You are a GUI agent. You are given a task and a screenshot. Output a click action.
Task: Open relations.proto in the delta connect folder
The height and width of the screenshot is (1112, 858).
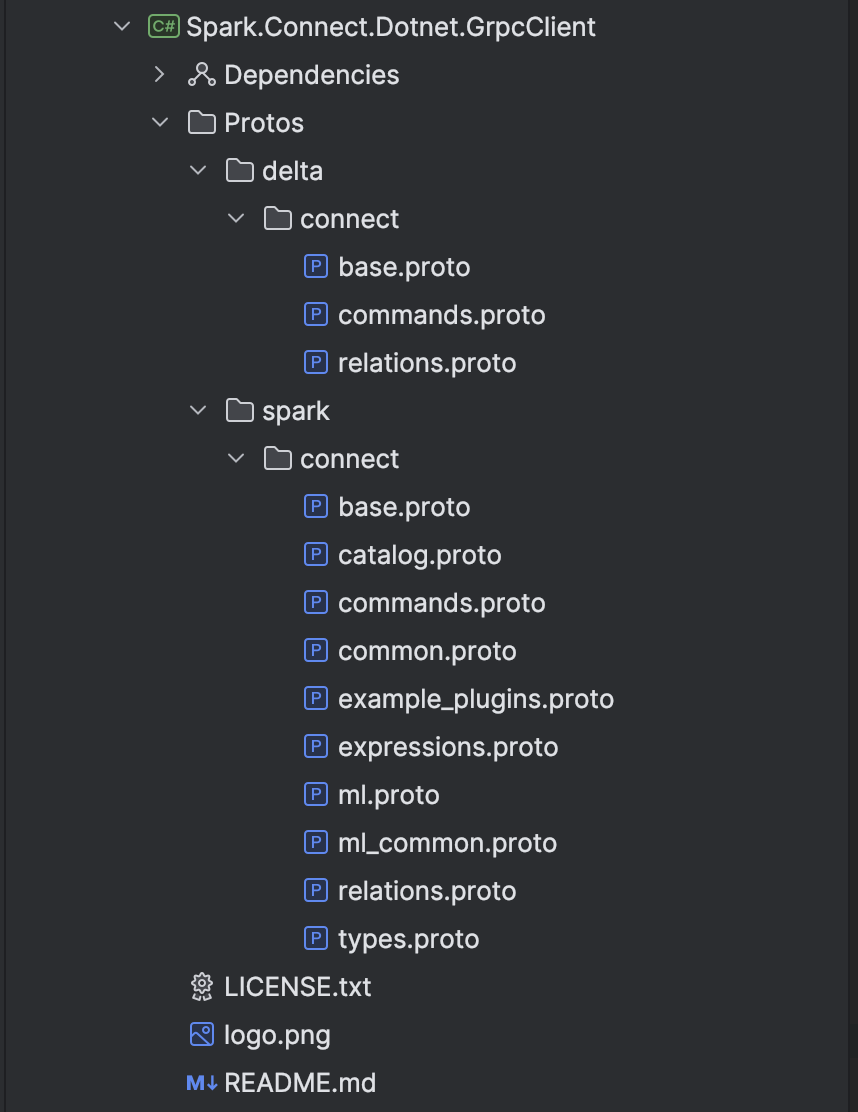point(427,363)
